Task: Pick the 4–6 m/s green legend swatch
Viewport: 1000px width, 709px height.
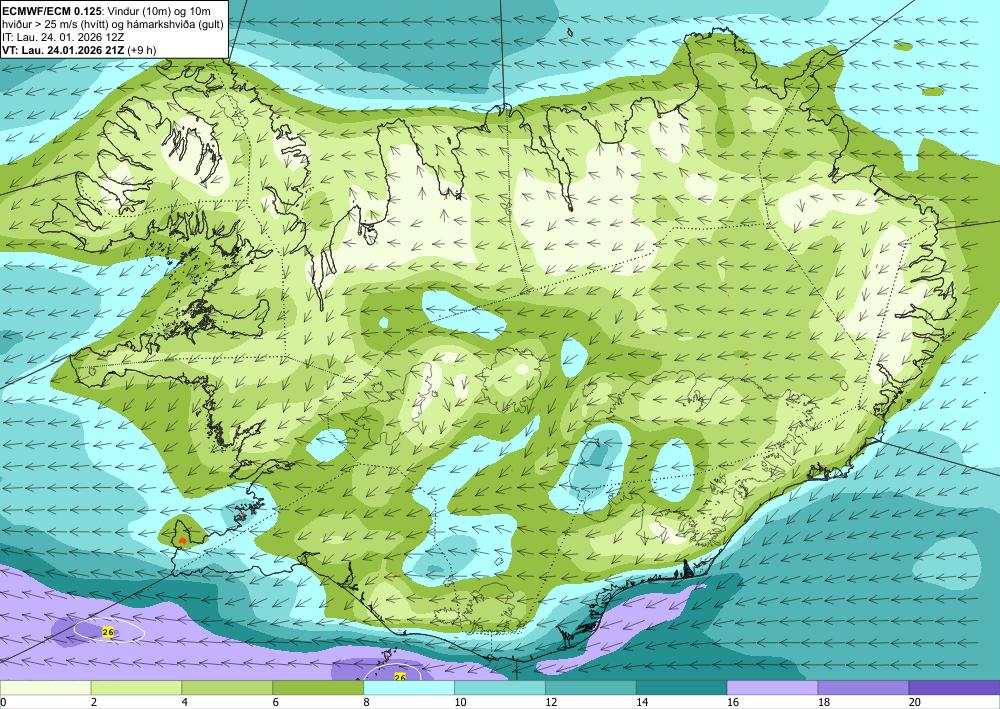Action: [x=227, y=688]
